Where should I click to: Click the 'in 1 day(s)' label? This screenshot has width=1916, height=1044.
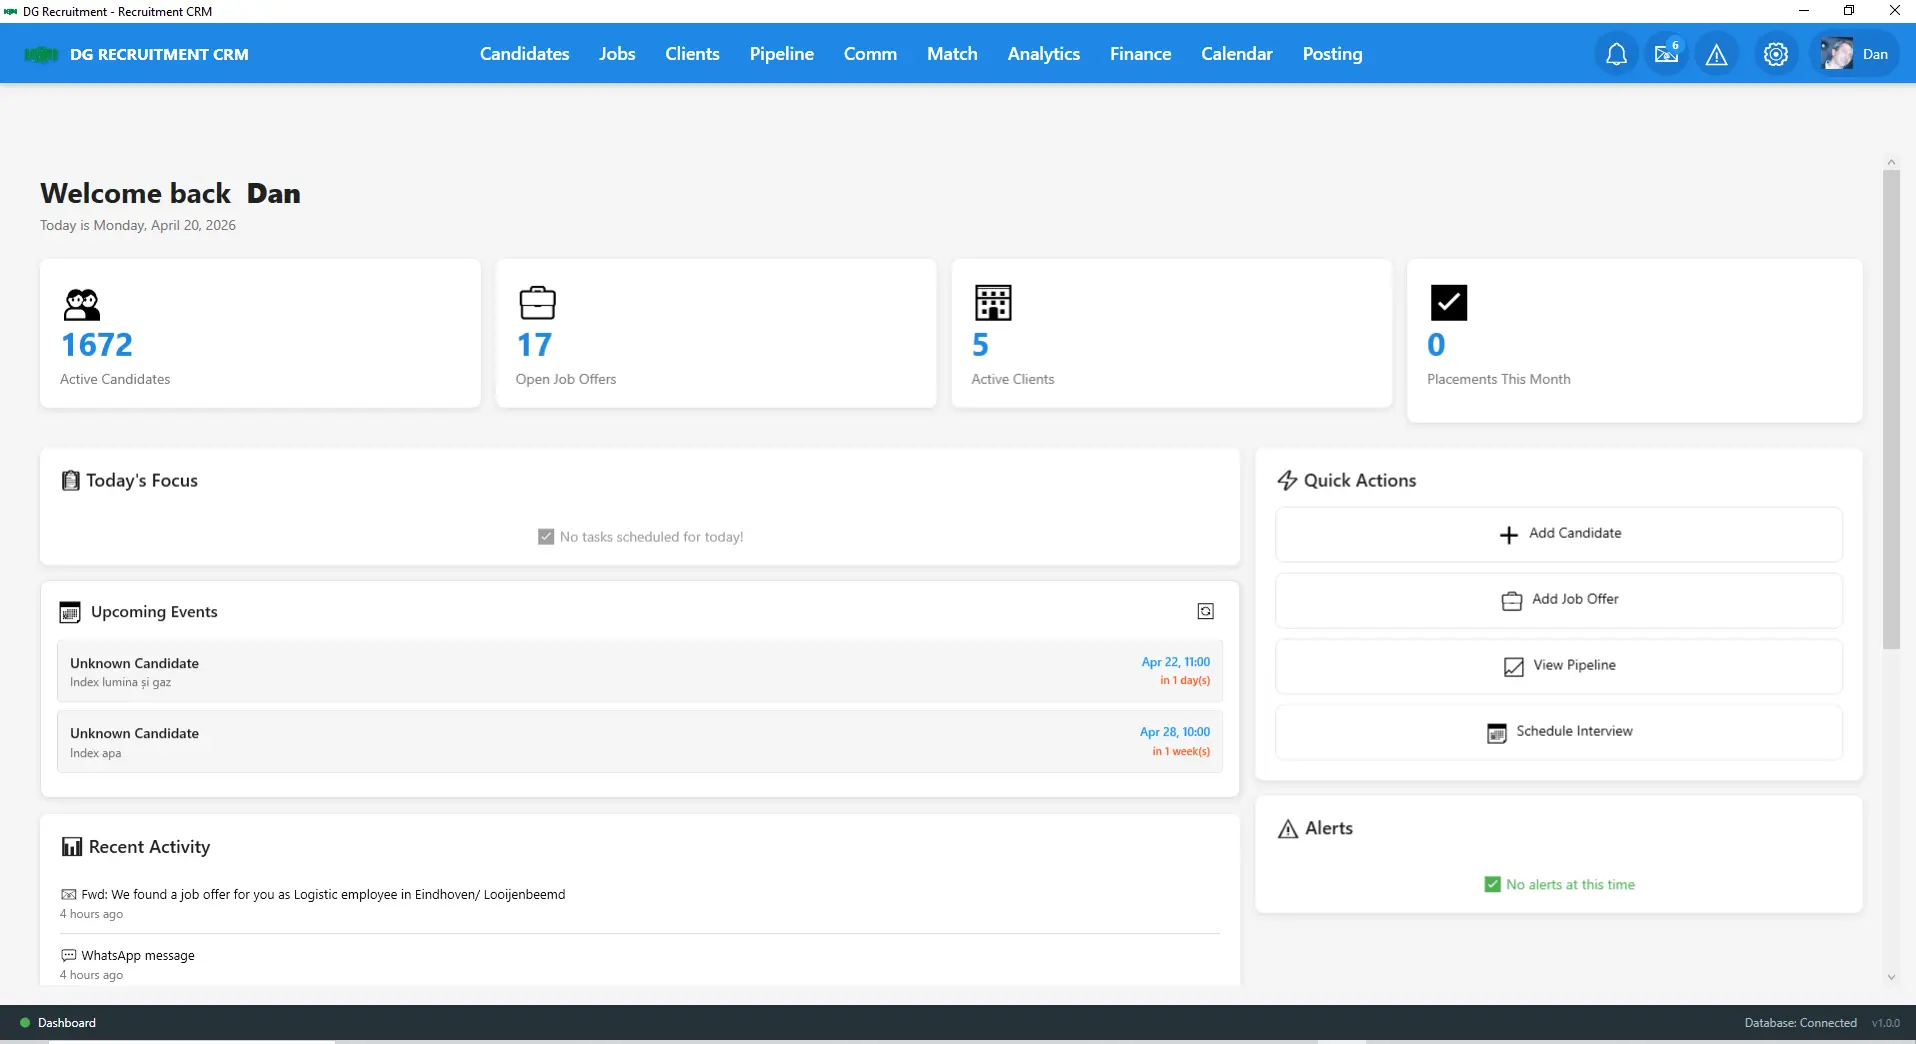pos(1184,681)
